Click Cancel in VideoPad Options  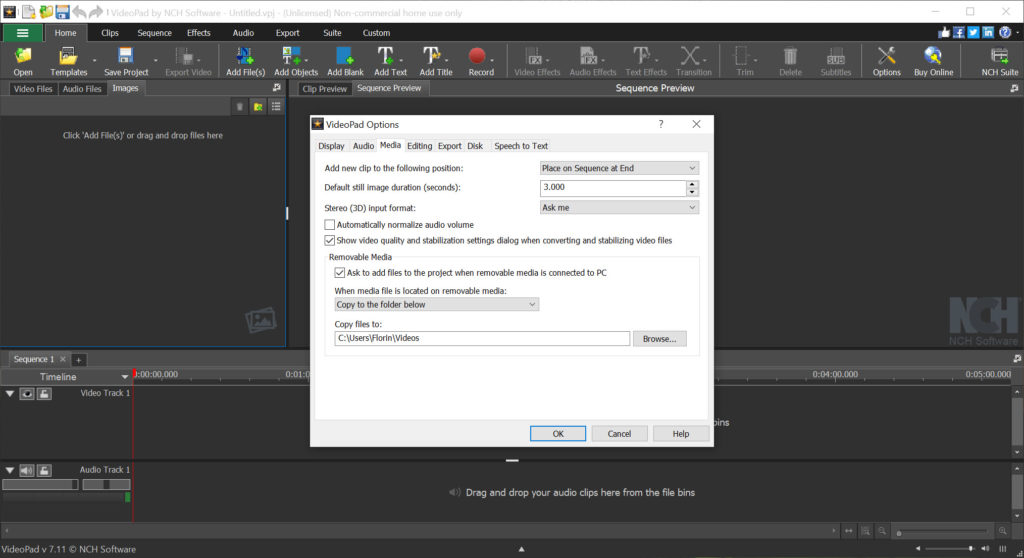(x=619, y=433)
